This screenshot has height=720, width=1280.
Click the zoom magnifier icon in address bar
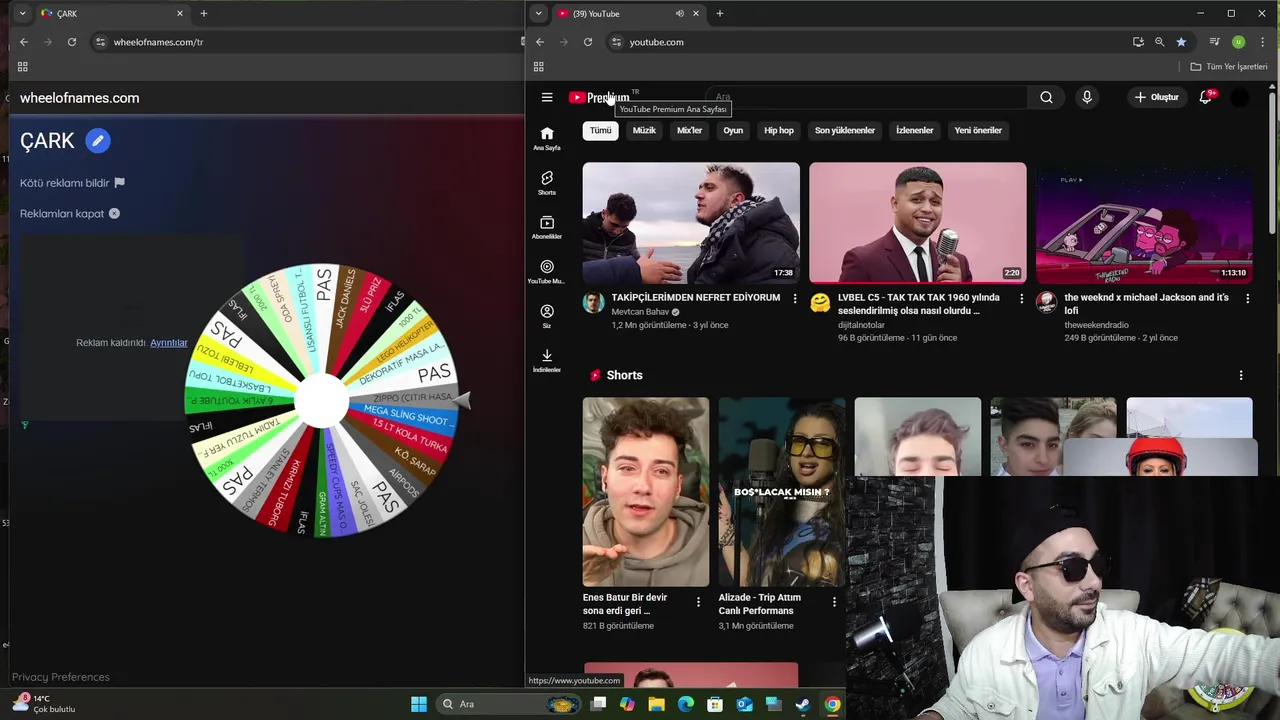[1159, 42]
